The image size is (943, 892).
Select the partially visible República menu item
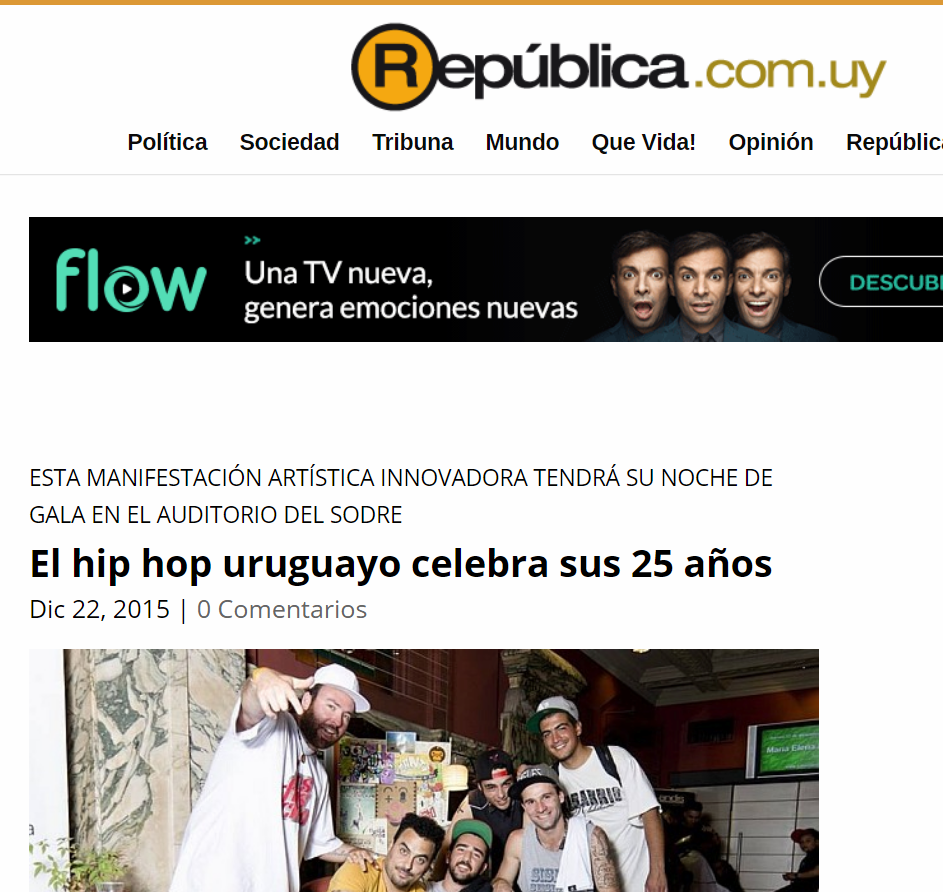point(894,143)
